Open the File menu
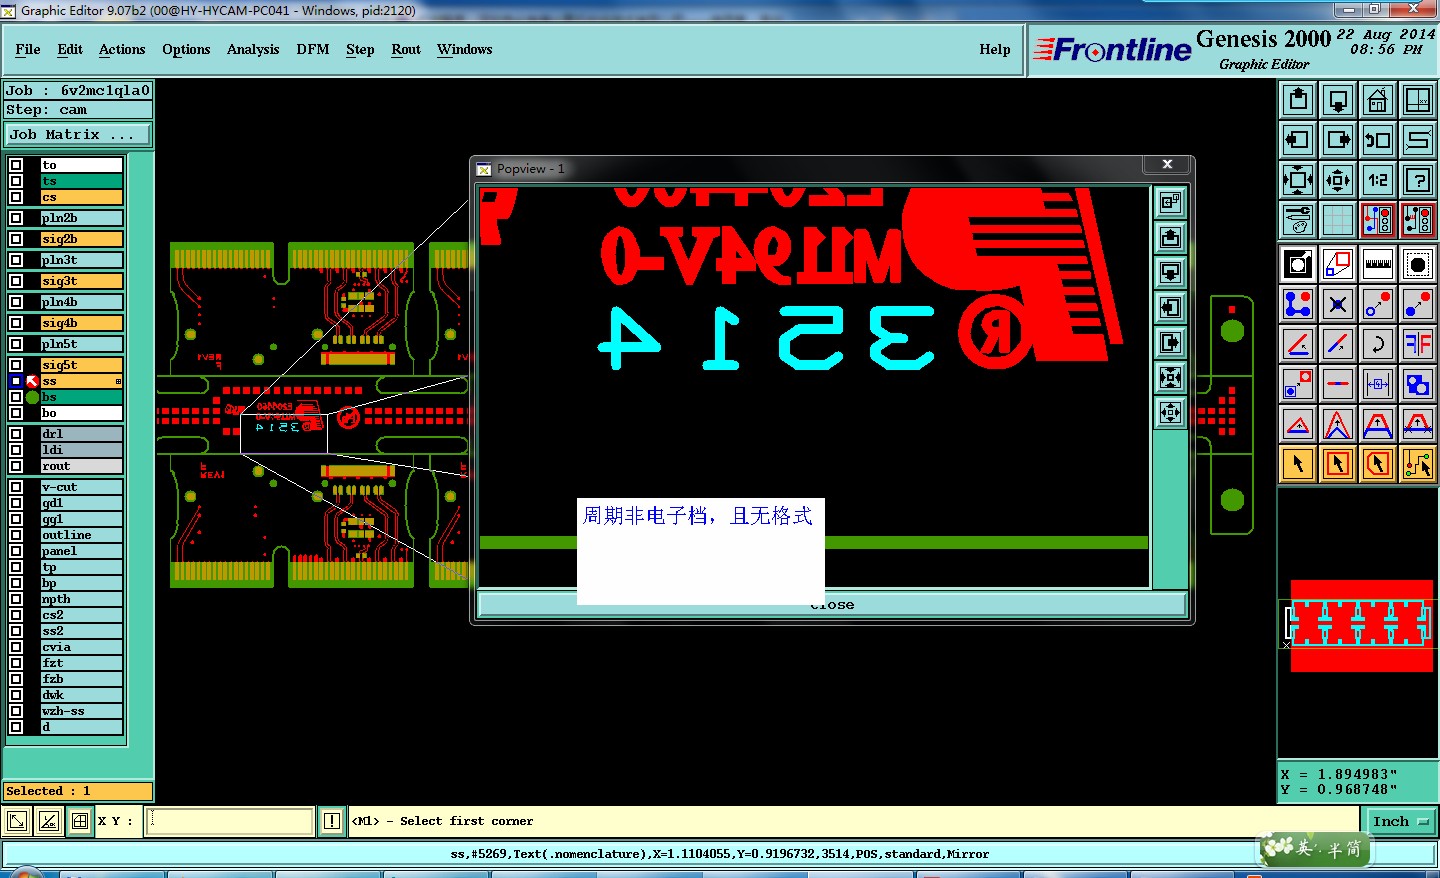The image size is (1440, 878). coord(28,49)
